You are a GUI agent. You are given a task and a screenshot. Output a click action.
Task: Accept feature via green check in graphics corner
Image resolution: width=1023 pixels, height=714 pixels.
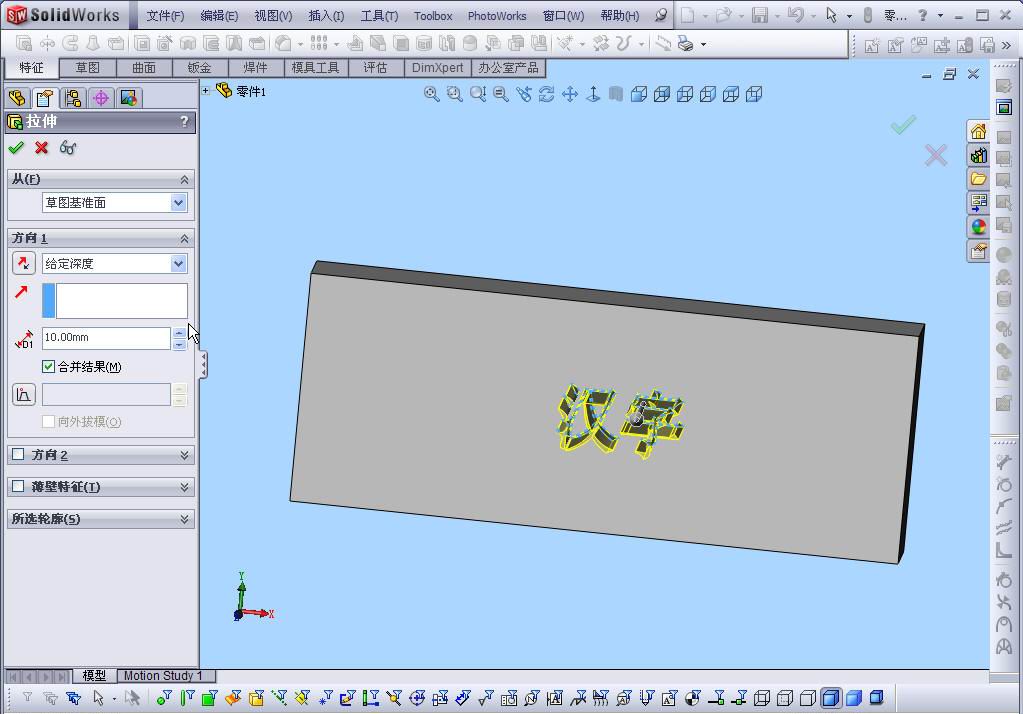[x=904, y=124]
